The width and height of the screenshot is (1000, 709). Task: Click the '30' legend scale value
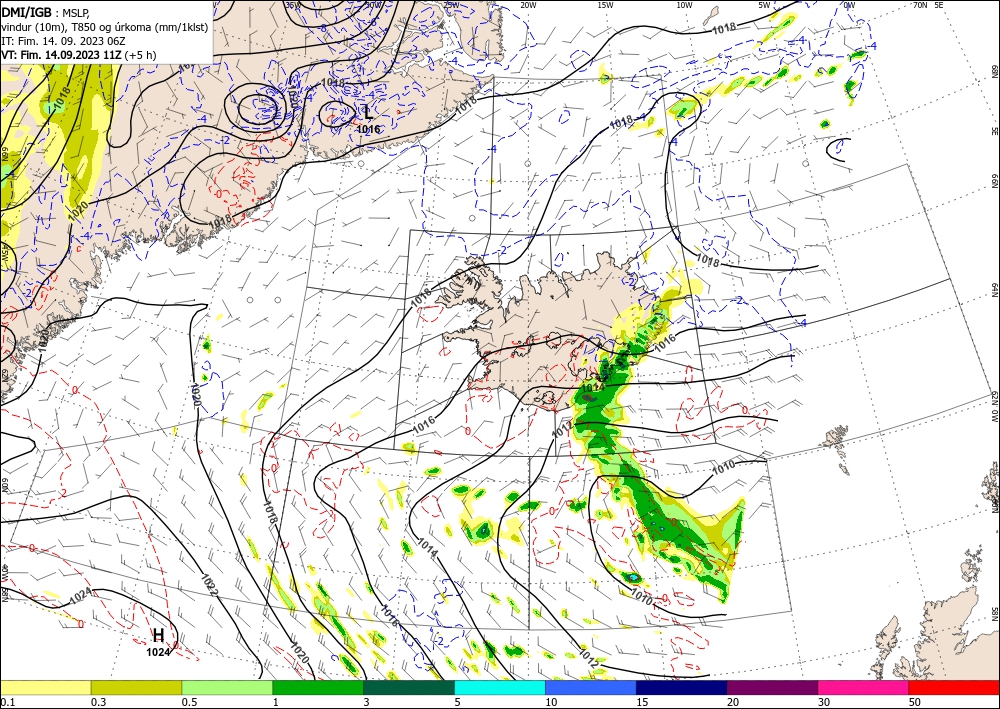[824, 701]
